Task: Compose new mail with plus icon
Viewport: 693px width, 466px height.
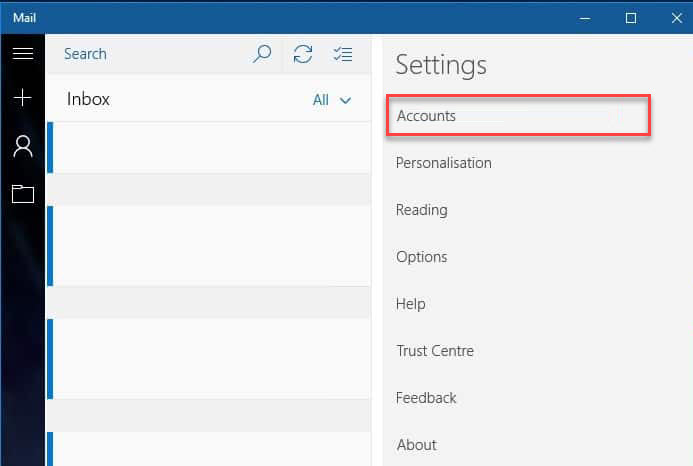Action: (23, 98)
